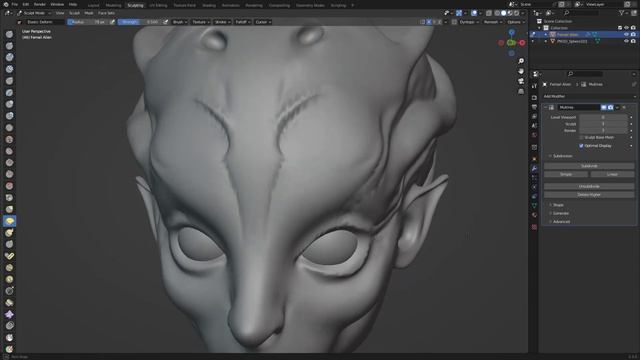This screenshot has width=640, height=360.
Task: Click the outliner search field
Action: [580, 13]
